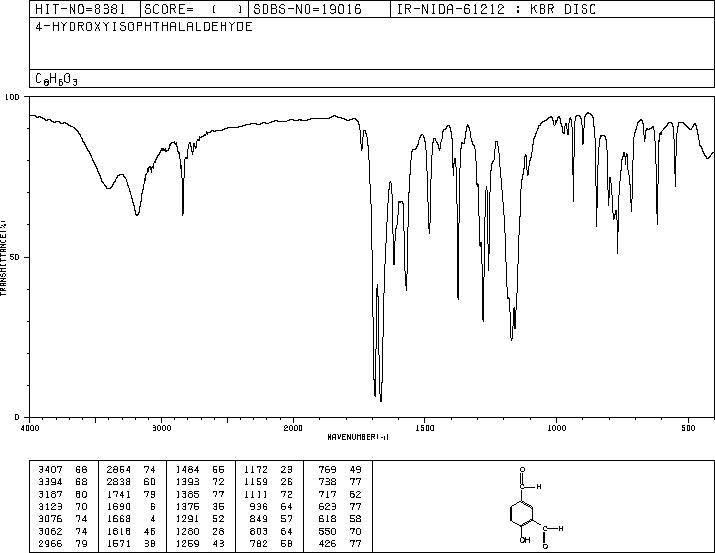Select the 550 peak entry
The height and width of the screenshot is (553, 715).
tap(340, 531)
